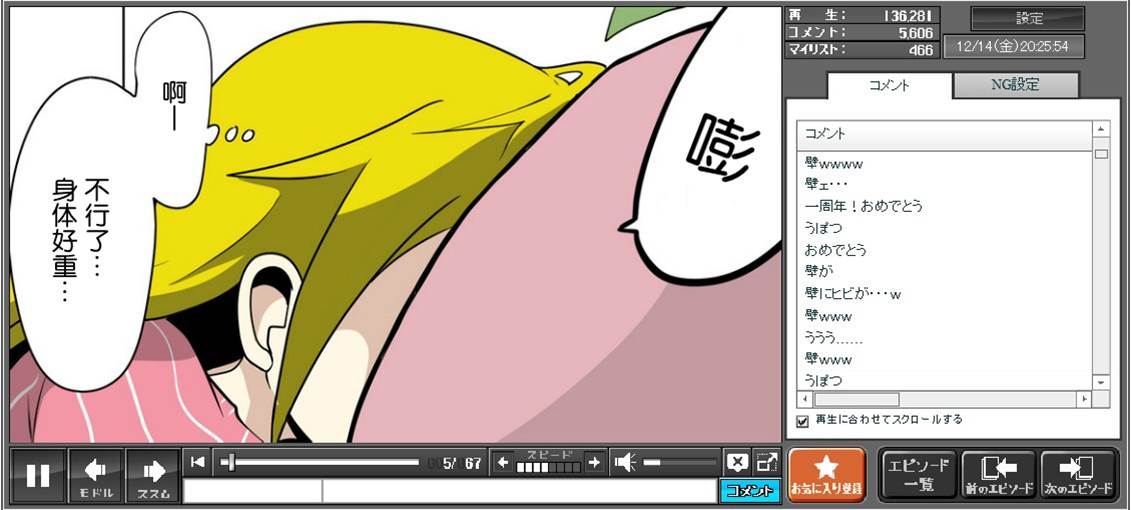Pause the playback with the pause button
The height and width of the screenshot is (510, 1131).
pos(38,475)
